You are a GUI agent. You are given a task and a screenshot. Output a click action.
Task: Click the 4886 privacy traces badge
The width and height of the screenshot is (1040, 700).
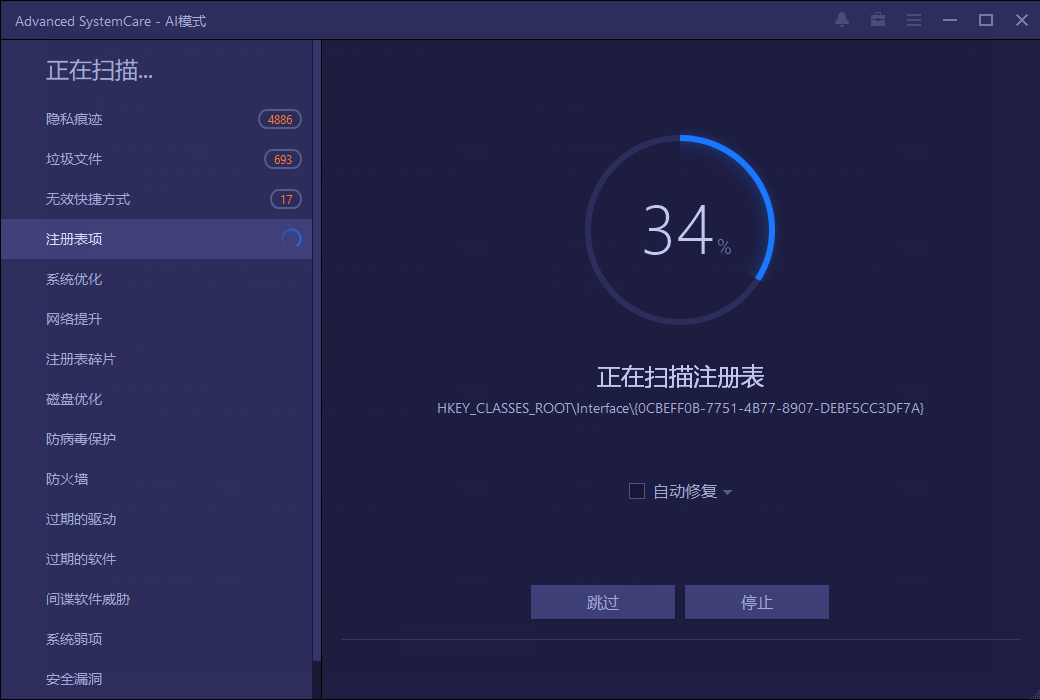(280, 119)
